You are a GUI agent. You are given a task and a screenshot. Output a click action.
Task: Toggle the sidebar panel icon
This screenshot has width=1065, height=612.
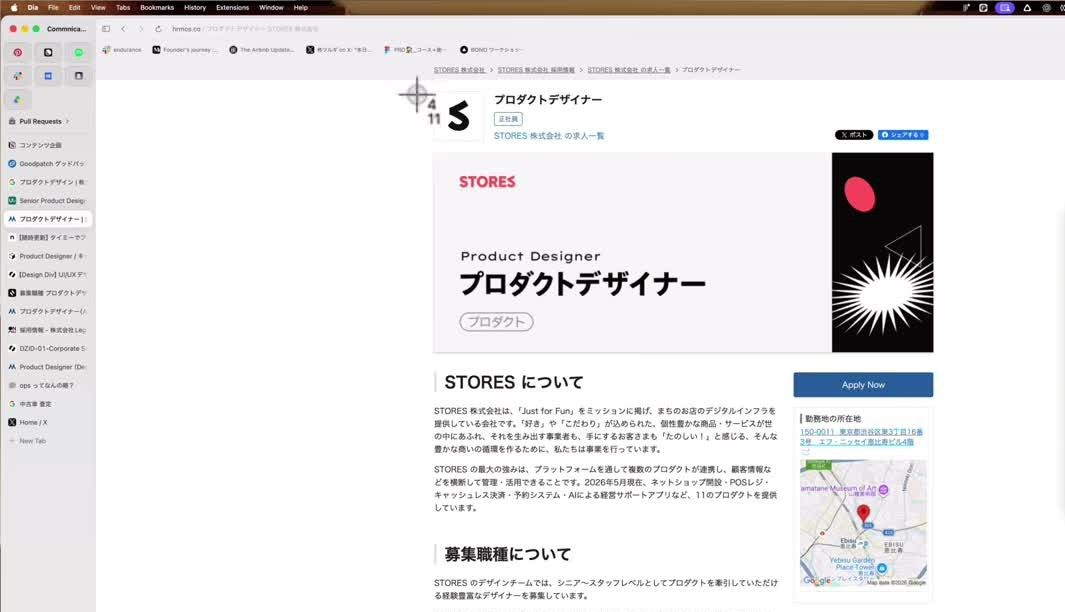click(x=106, y=29)
